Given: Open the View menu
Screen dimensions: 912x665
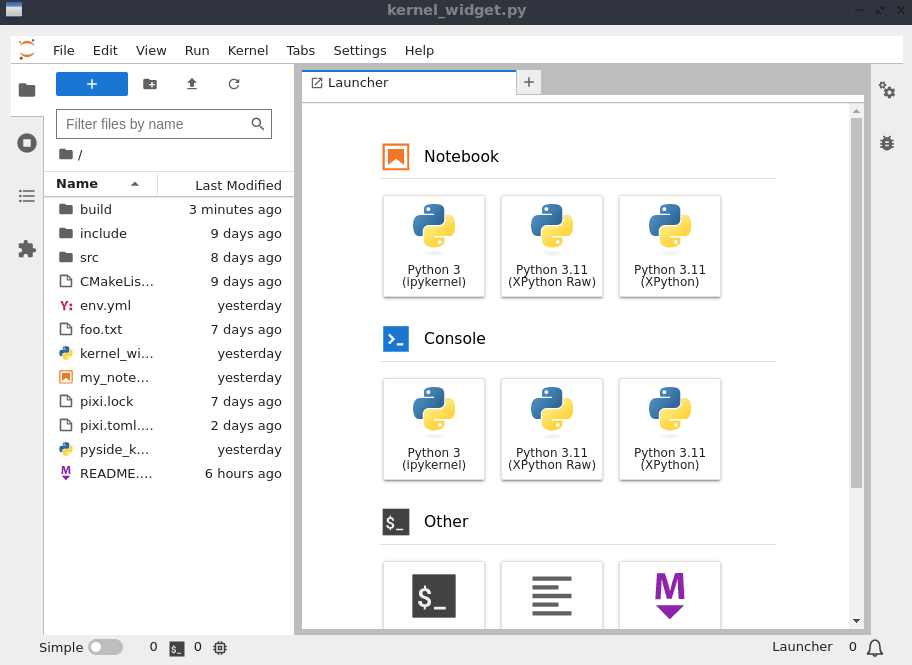Looking at the screenshot, I should click(151, 51).
